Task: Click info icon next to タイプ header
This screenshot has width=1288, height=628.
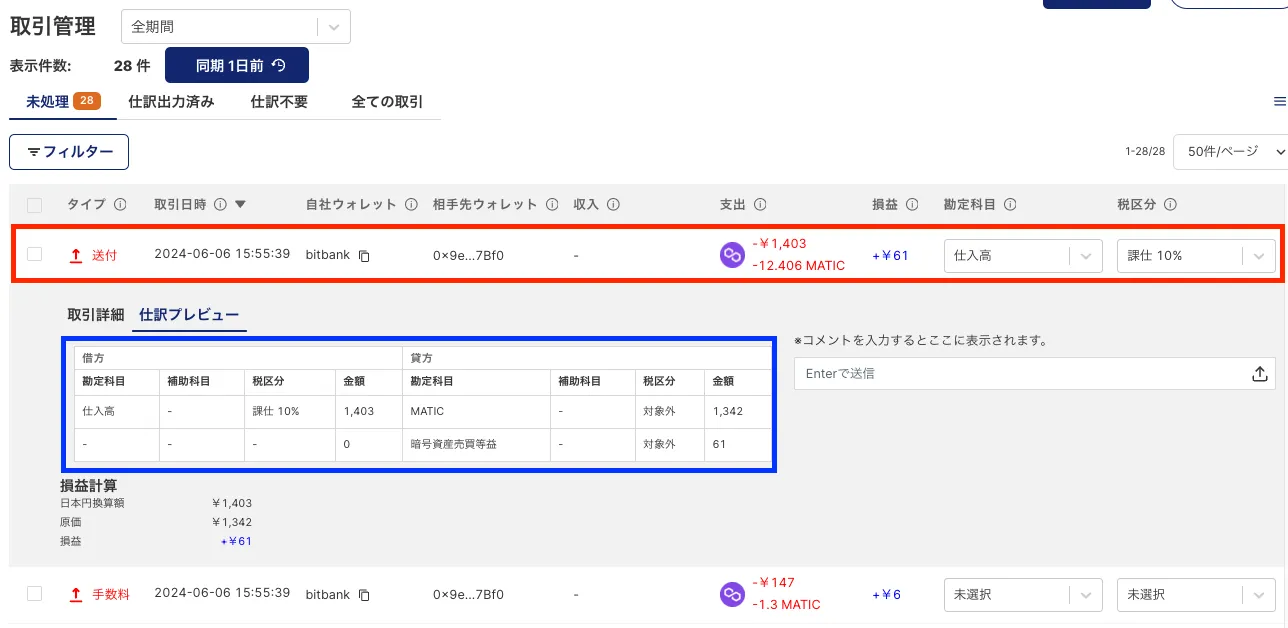Action: (120, 205)
